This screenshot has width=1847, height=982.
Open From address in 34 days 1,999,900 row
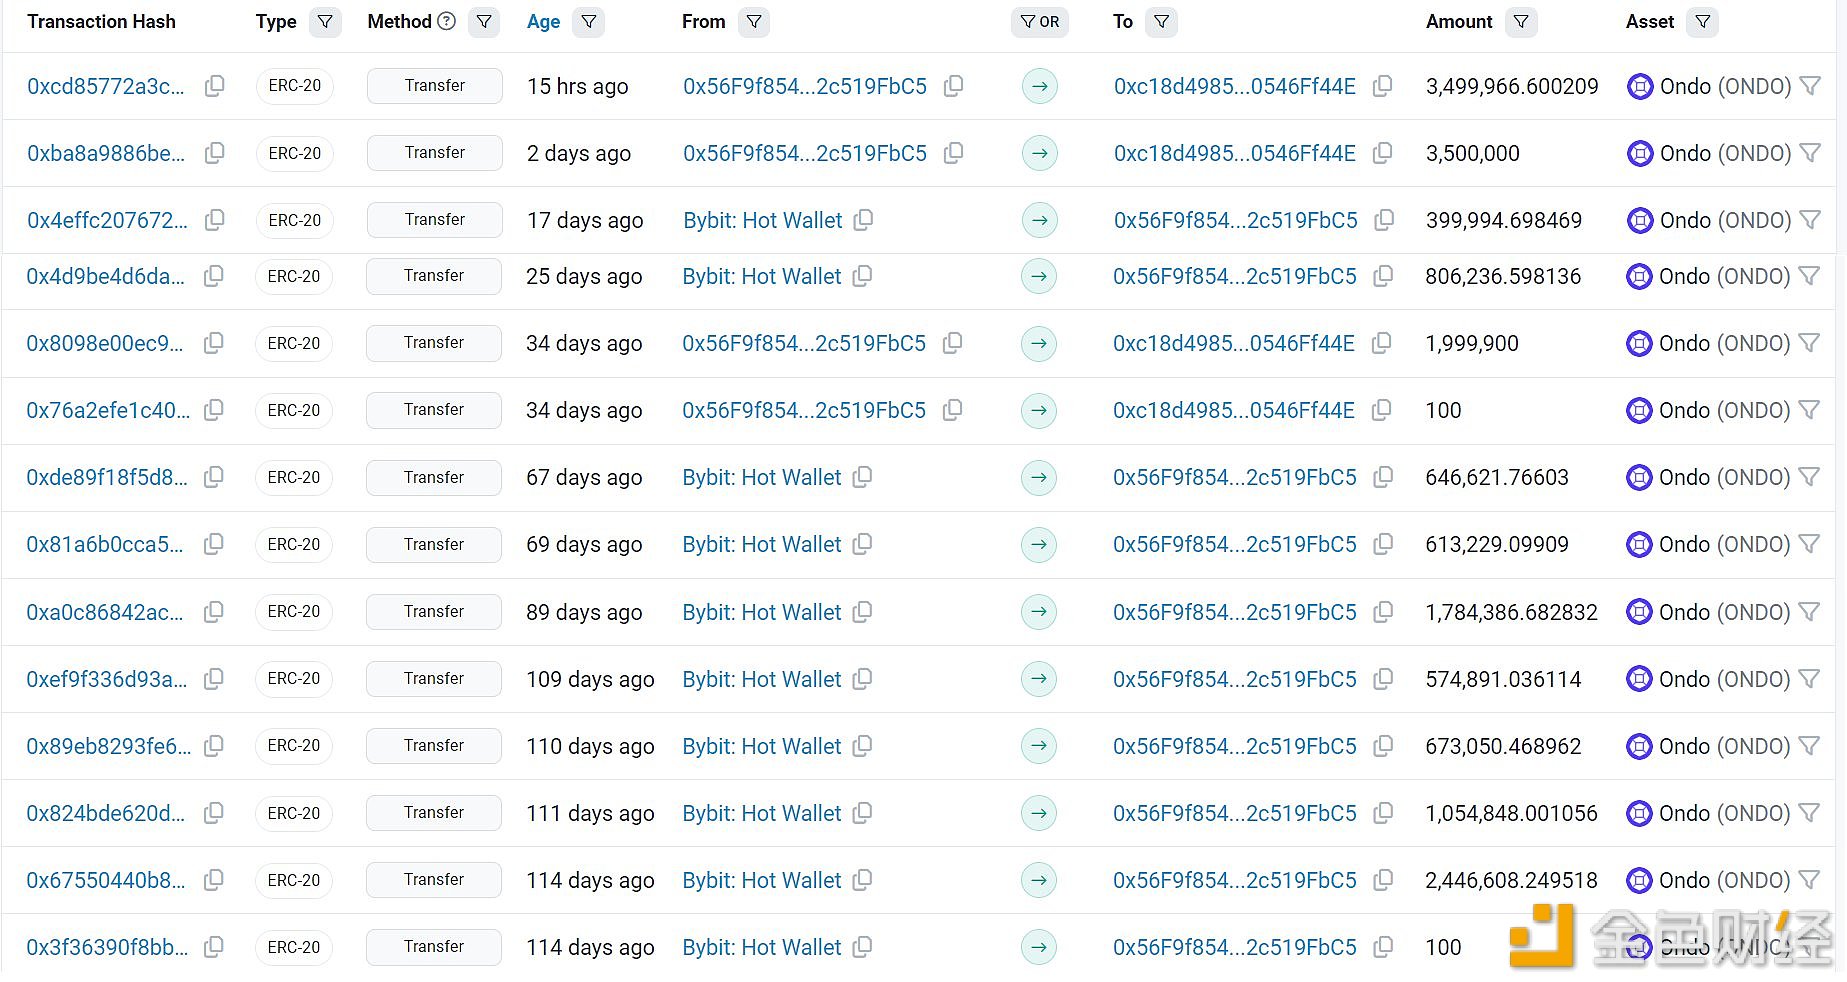pyautogui.click(x=804, y=343)
